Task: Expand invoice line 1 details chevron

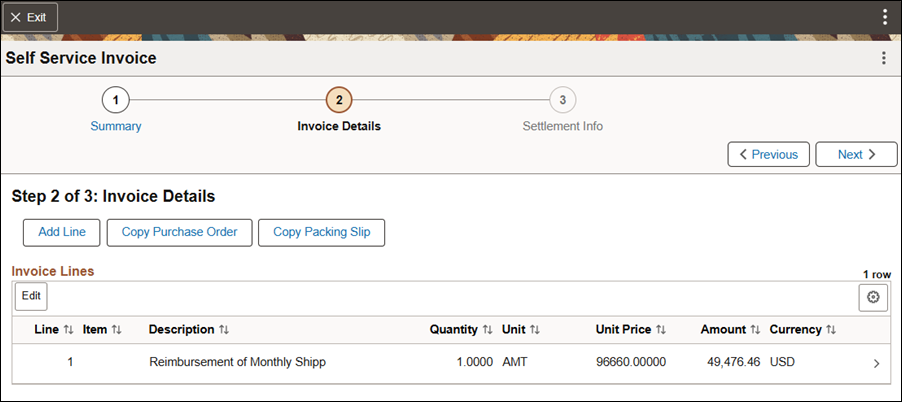Action: (x=876, y=363)
